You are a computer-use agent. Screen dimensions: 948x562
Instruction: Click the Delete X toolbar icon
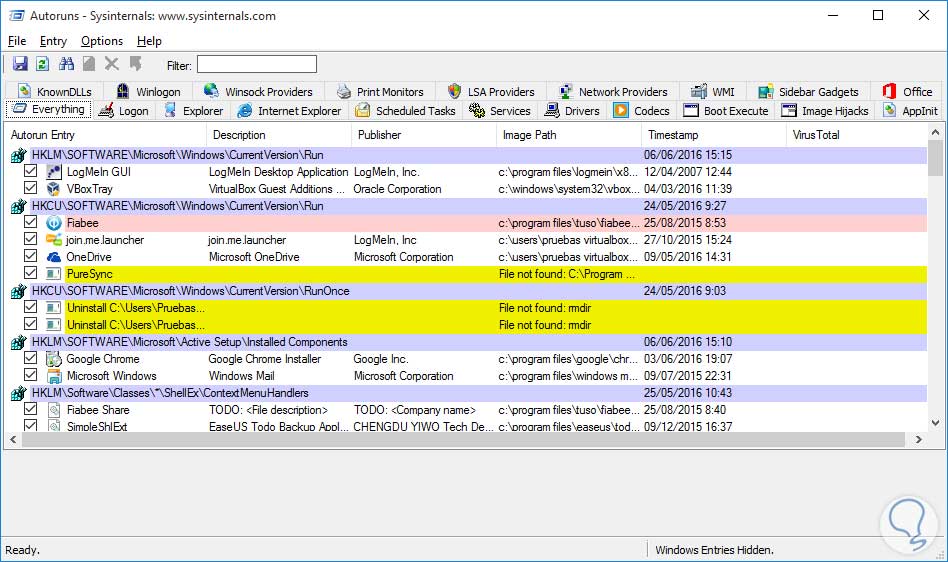coord(112,64)
